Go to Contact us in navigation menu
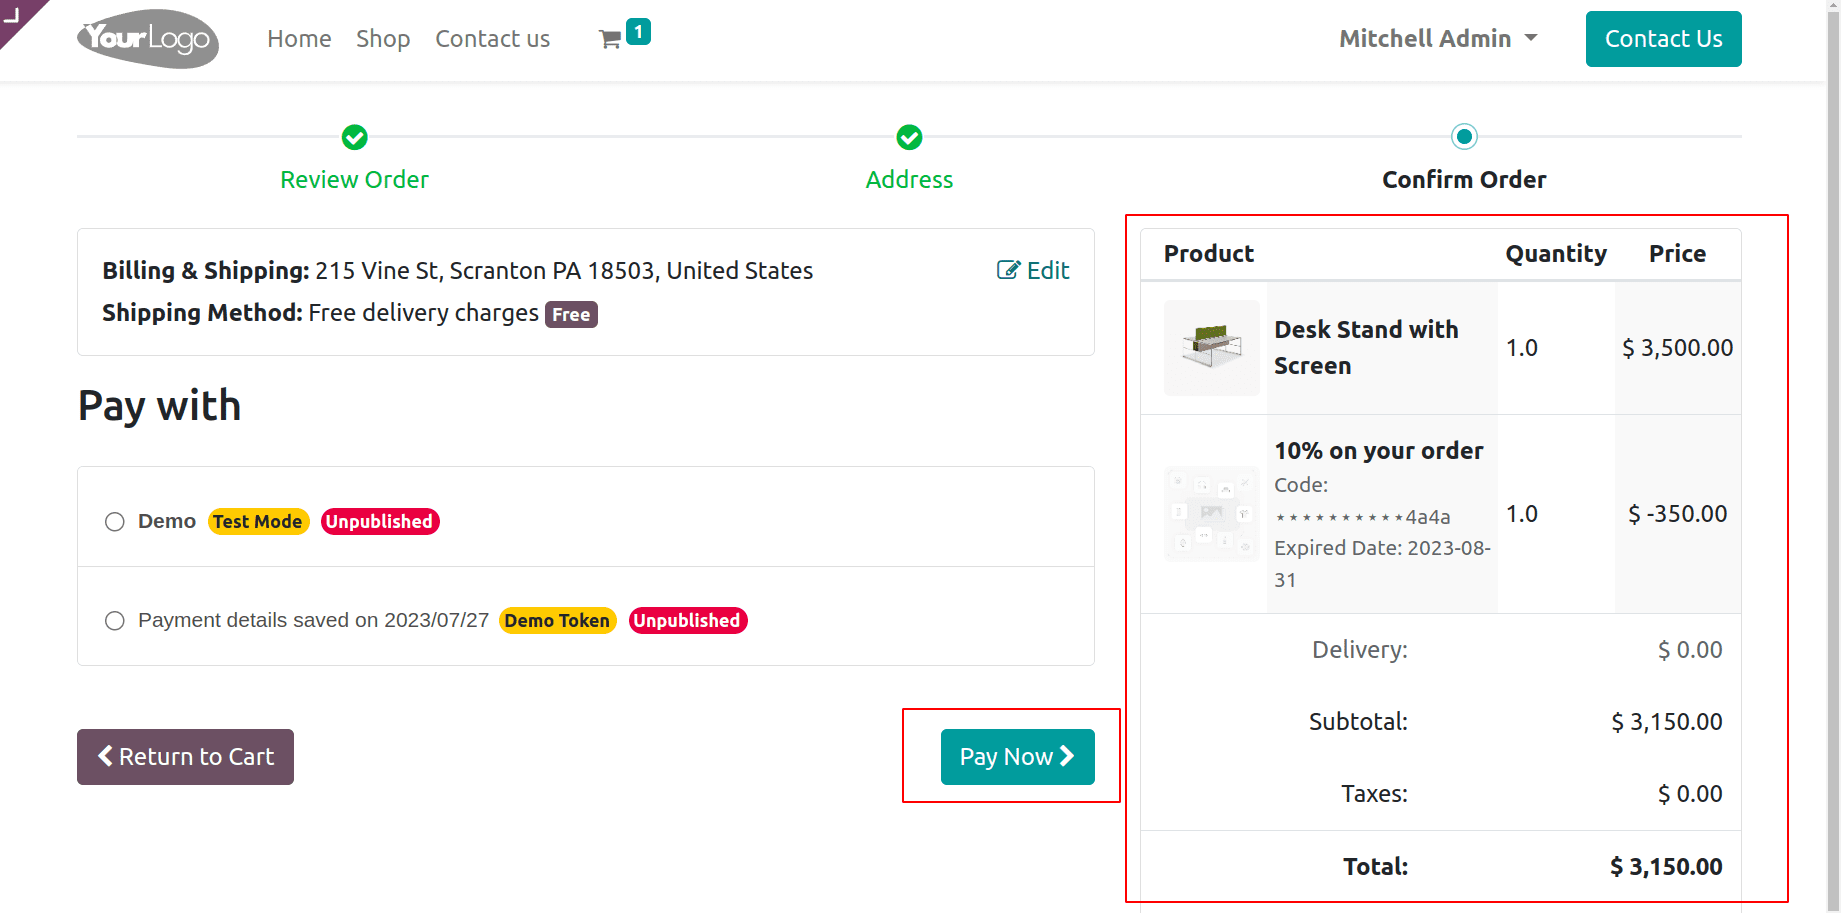The height and width of the screenshot is (913, 1841). [x=492, y=39]
